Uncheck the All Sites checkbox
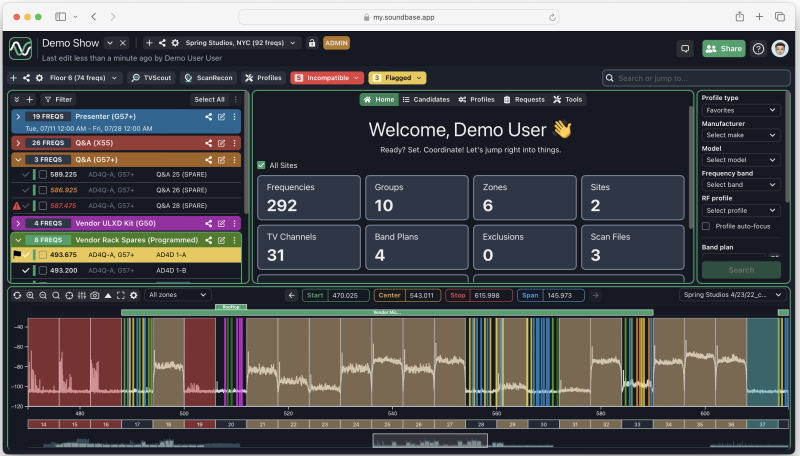 click(x=262, y=165)
